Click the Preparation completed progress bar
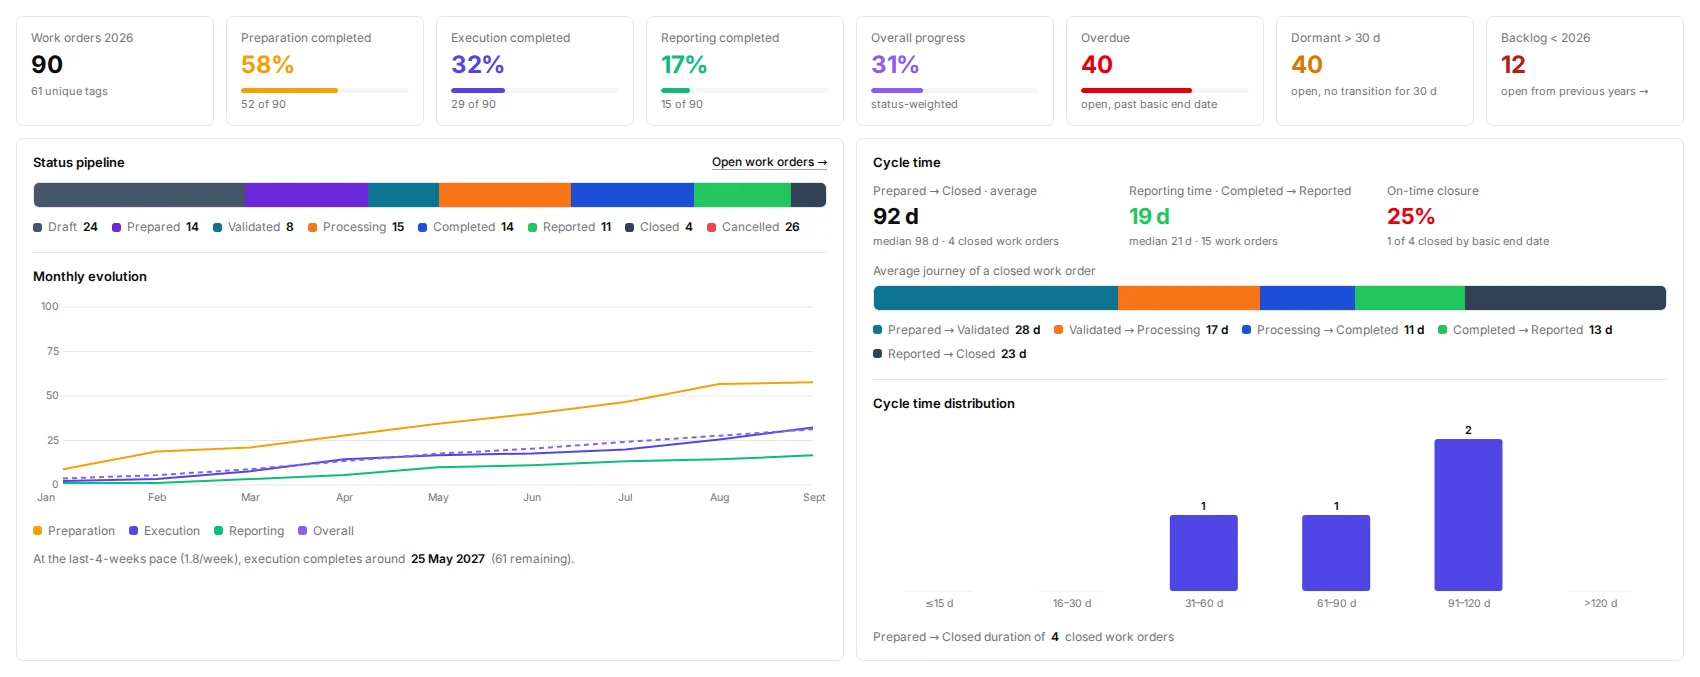The height and width of the screenshot is (677, 1700). coord(325,90)
